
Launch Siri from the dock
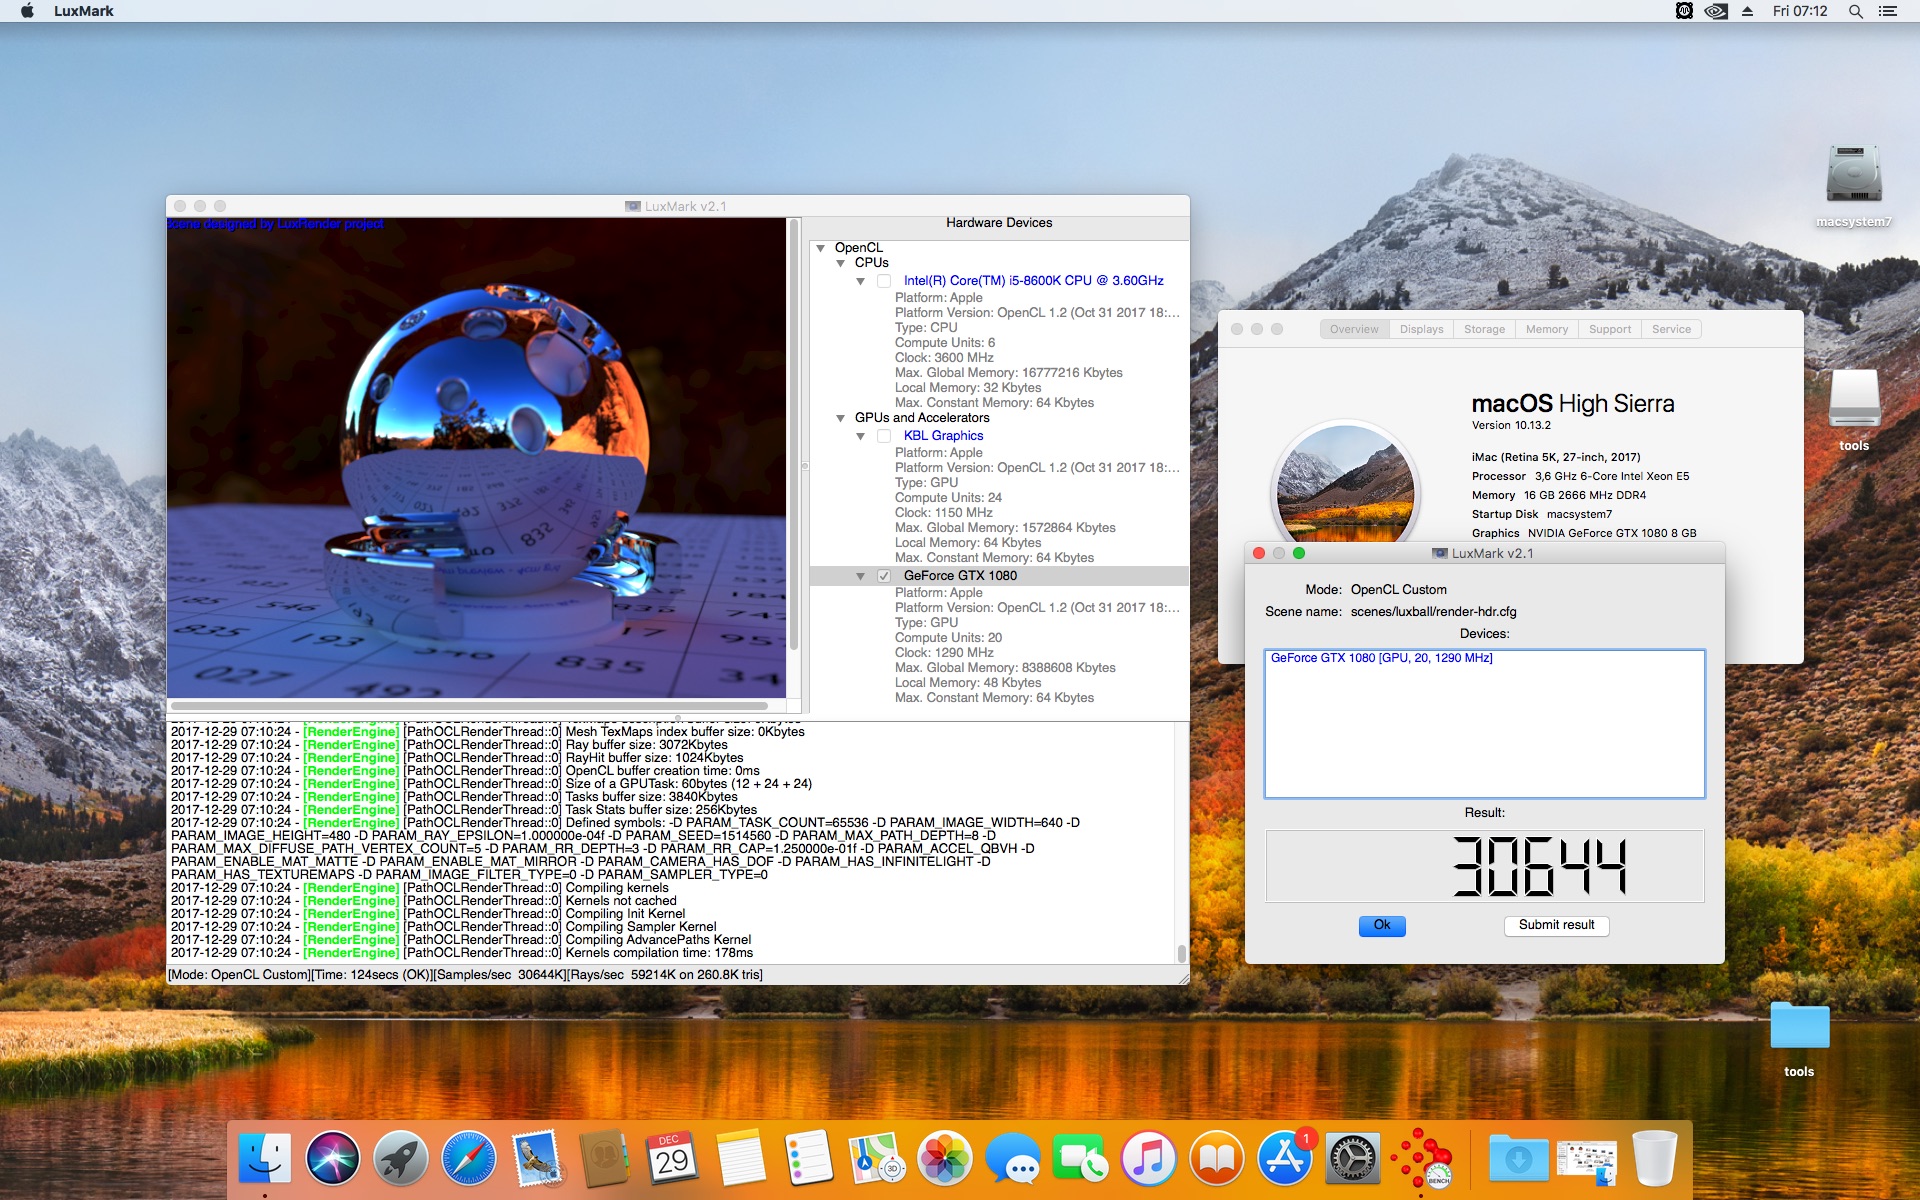pos(332,1158)
